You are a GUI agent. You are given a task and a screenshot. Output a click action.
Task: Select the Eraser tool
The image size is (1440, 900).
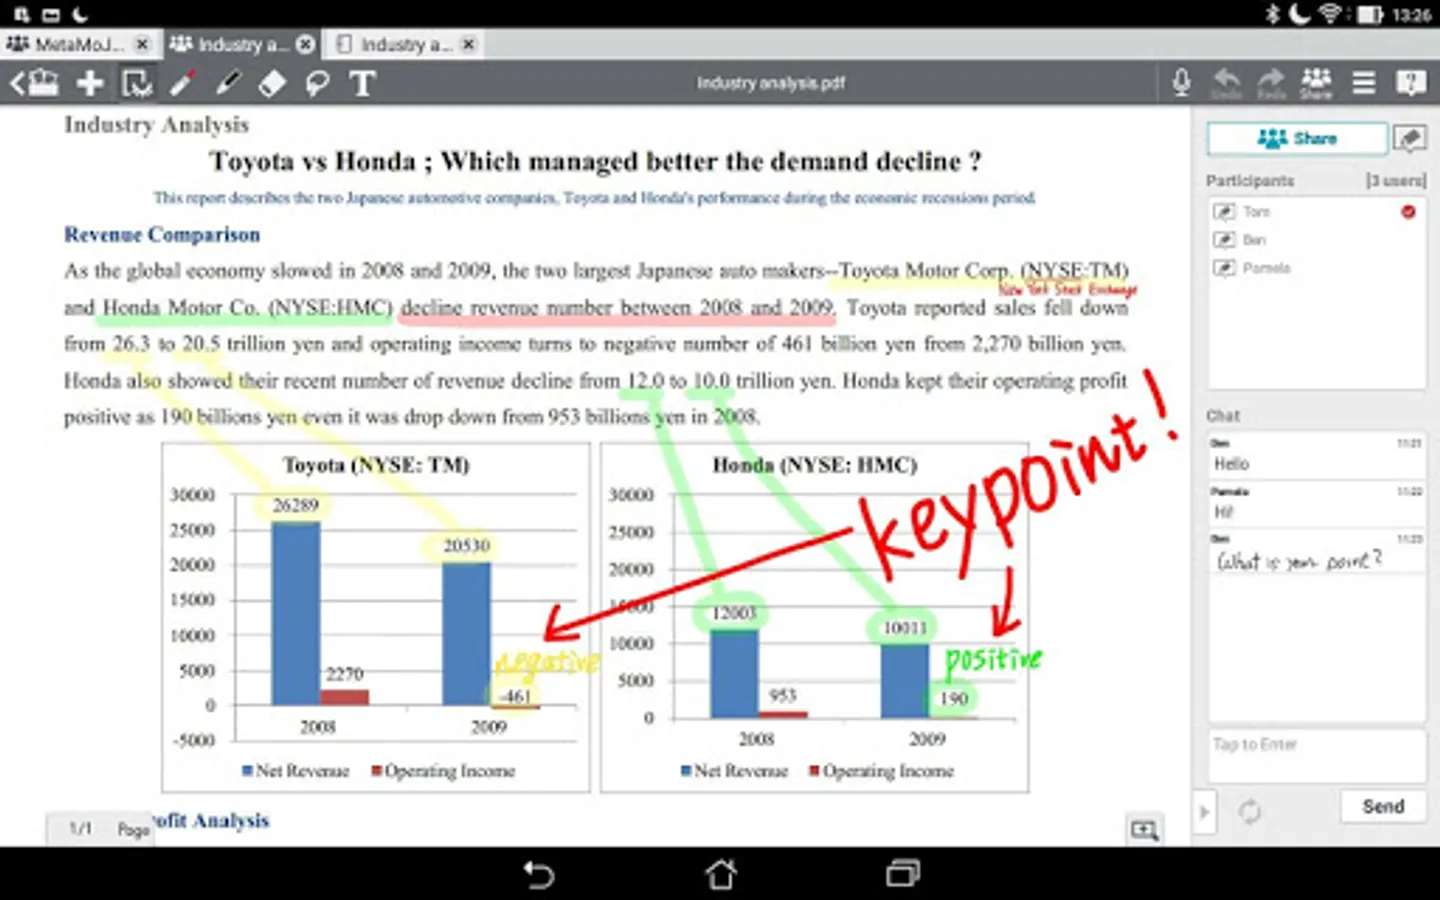pyautogui.click(x=272, y=83)
